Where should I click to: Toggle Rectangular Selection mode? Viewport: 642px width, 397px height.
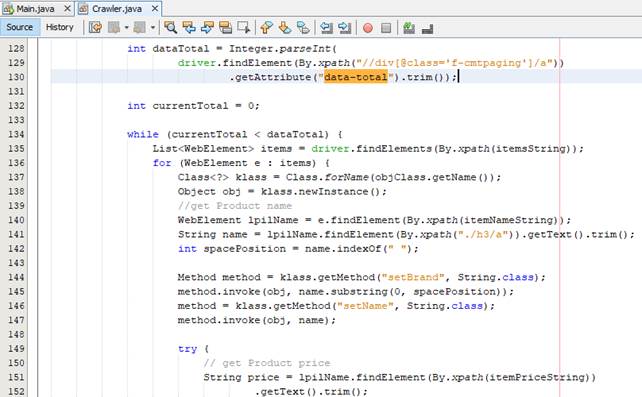tap(244, 27)
